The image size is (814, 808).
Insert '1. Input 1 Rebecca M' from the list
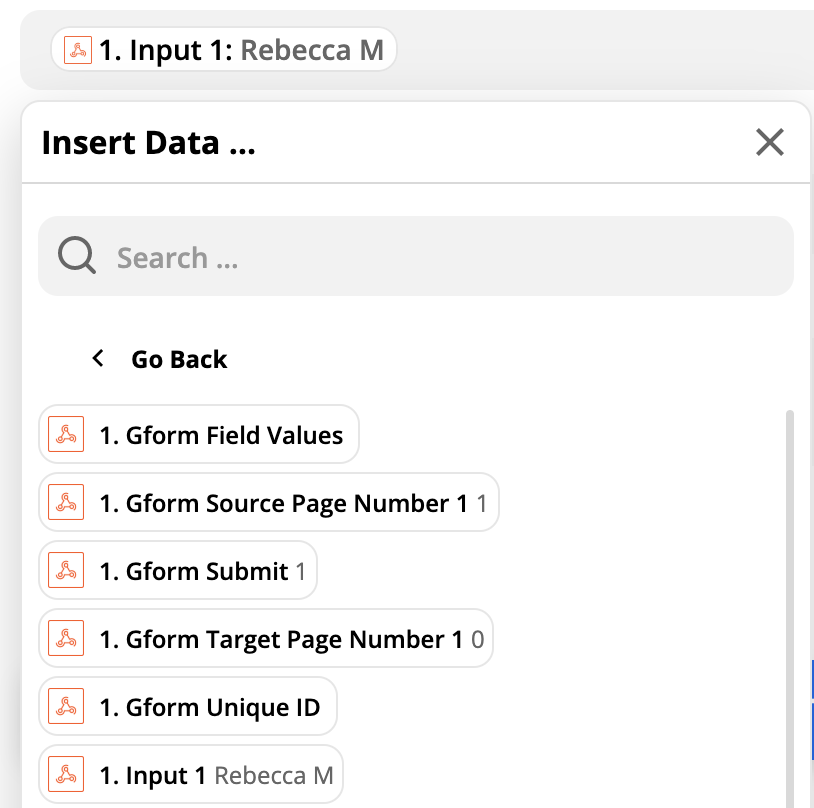pos(191,774)
